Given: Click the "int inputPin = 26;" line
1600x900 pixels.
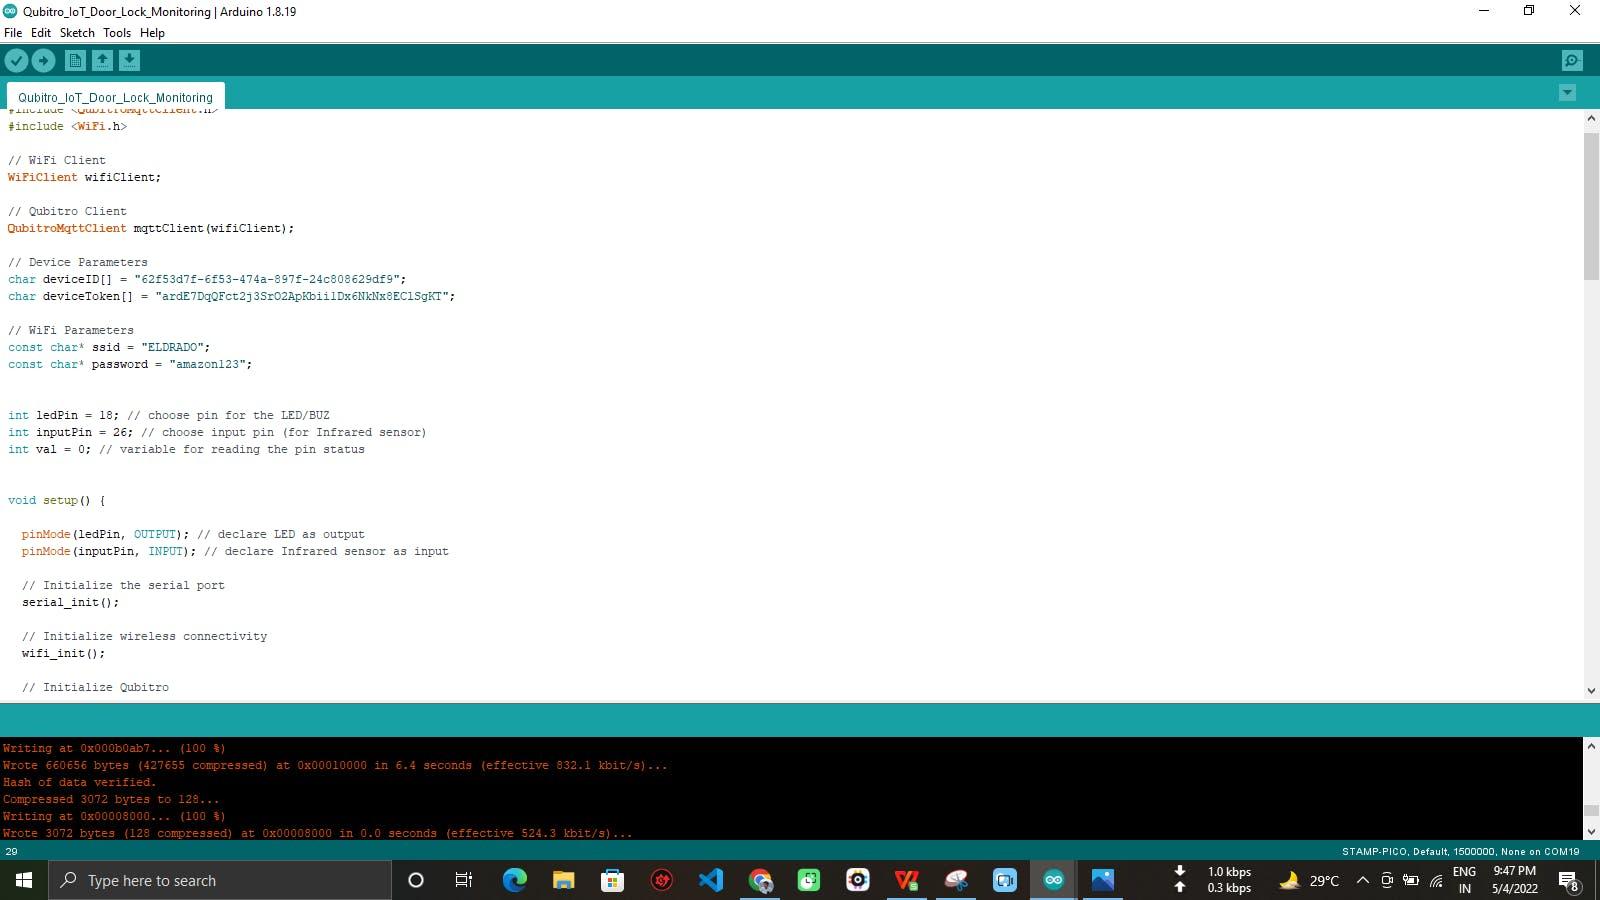Looking at the screenshot, I should pyautogui.click(x=217, y=432).
